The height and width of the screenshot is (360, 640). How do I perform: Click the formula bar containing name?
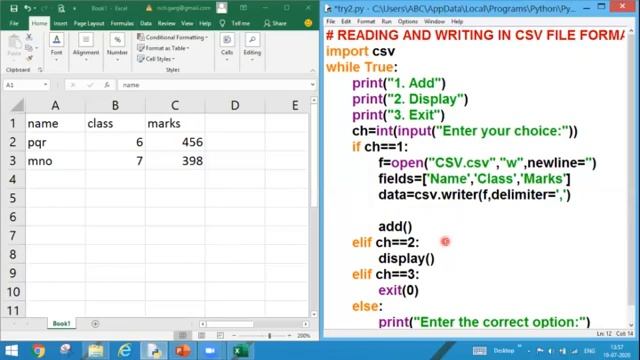(x=214, y=85)
